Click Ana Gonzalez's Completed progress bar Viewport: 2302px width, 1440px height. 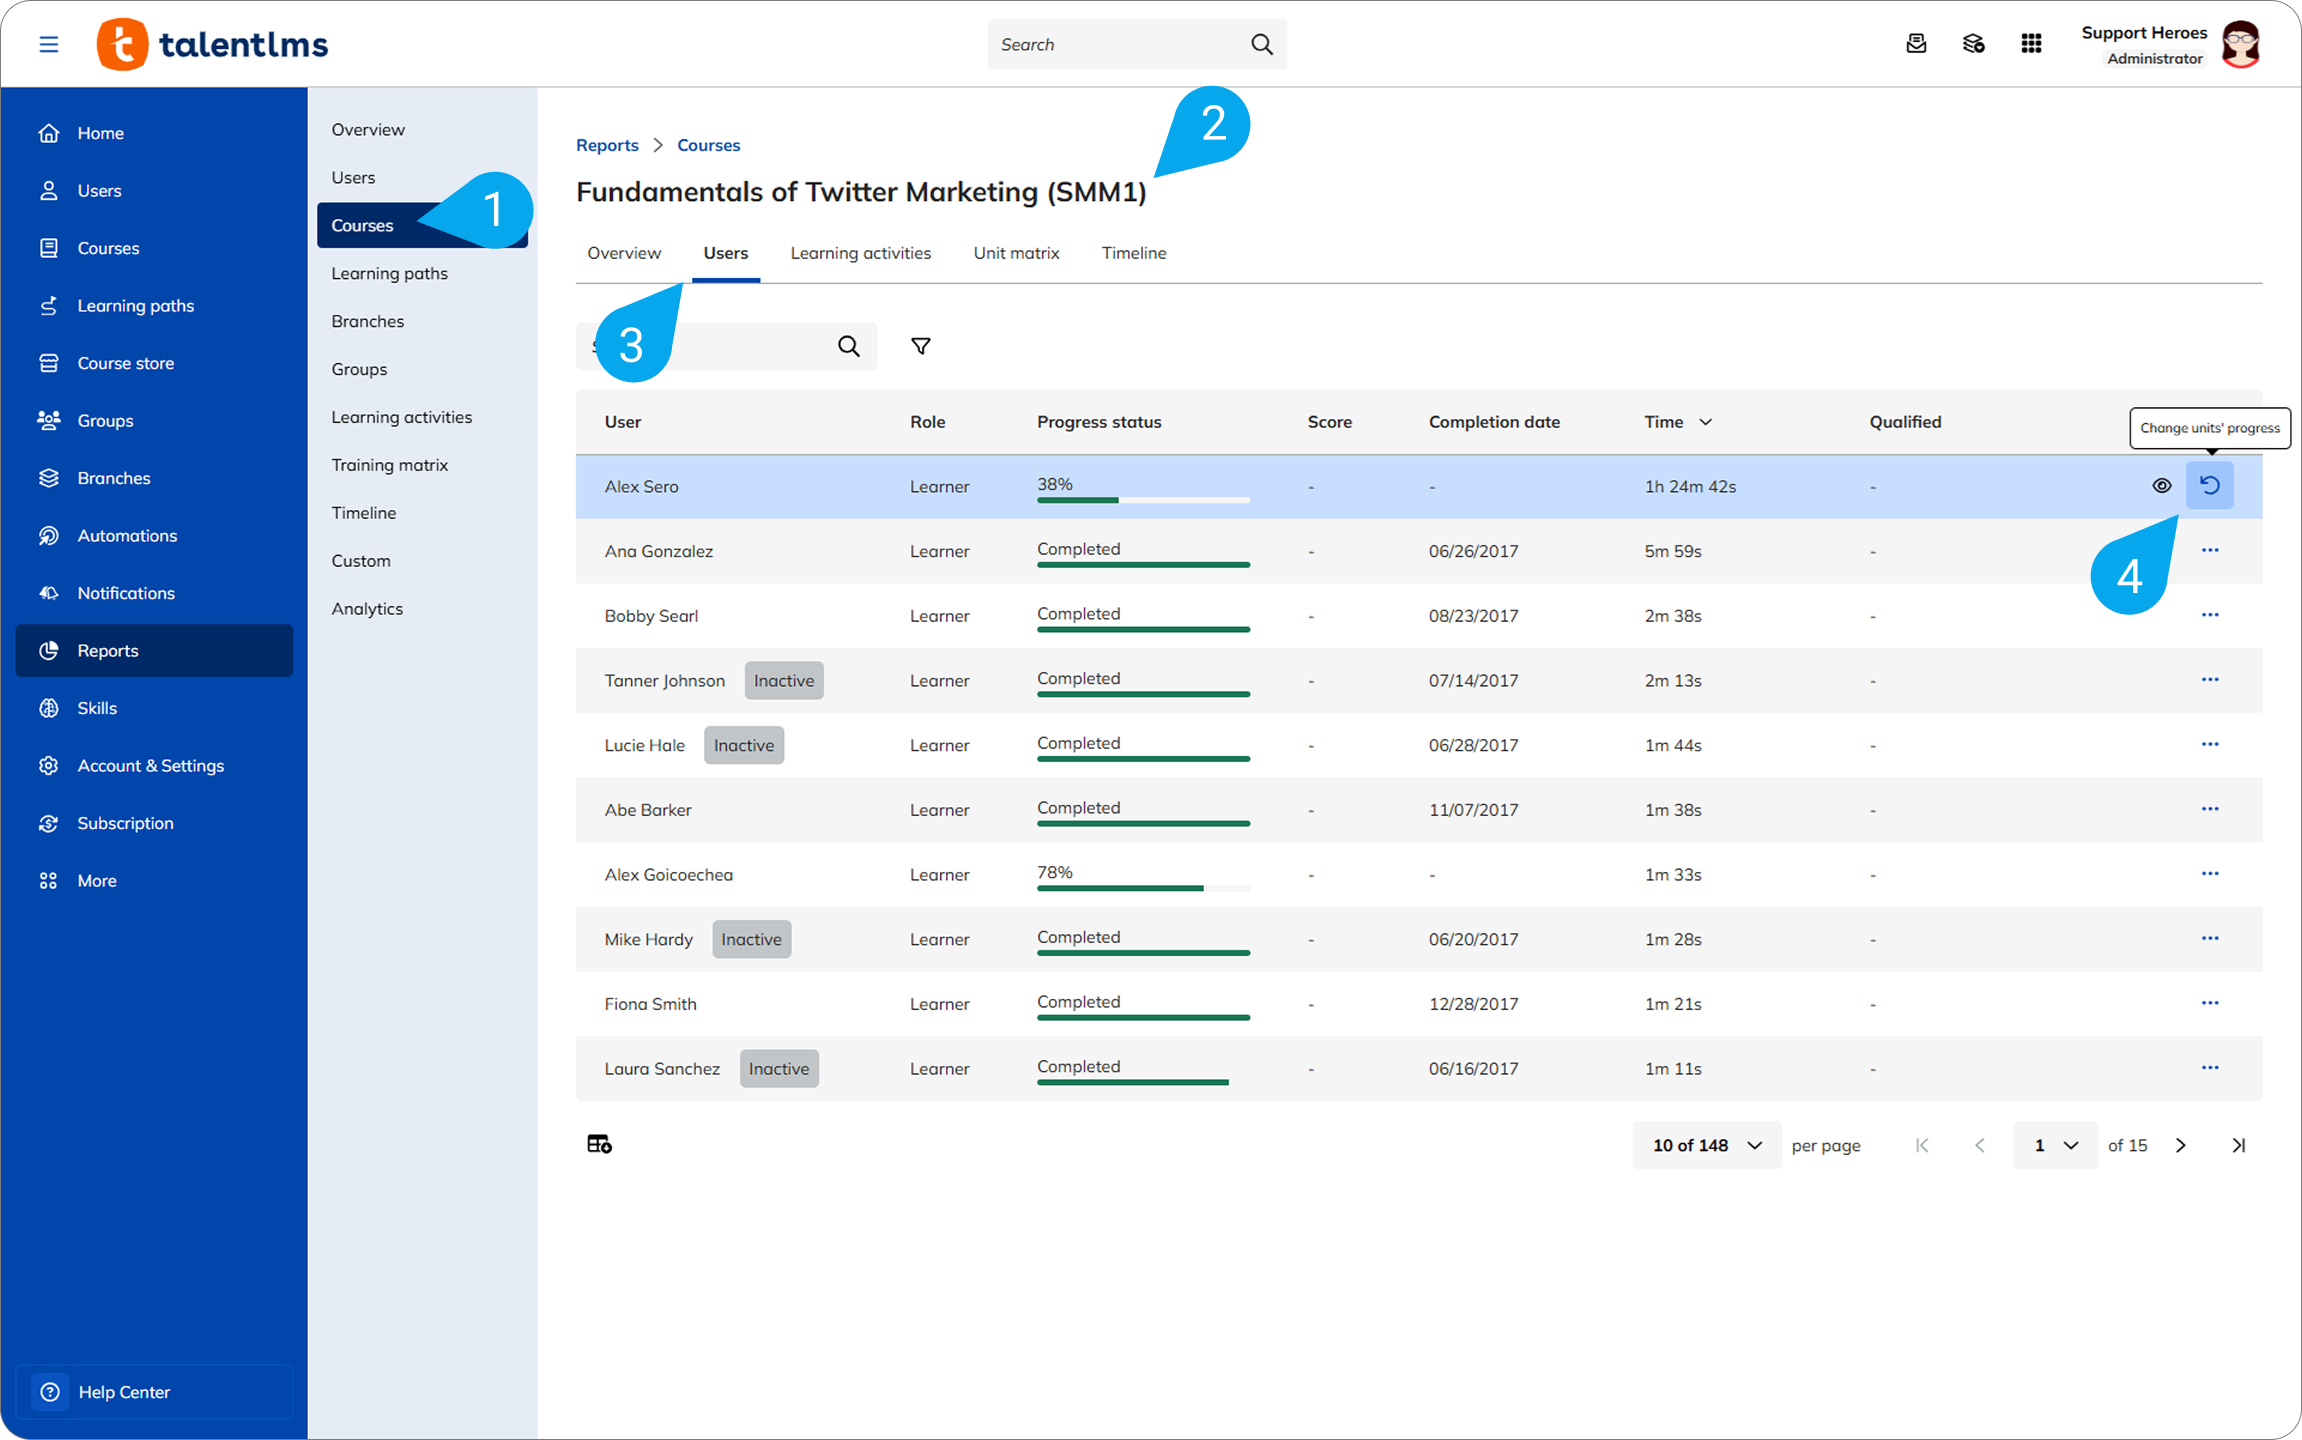pos(1143,564)
